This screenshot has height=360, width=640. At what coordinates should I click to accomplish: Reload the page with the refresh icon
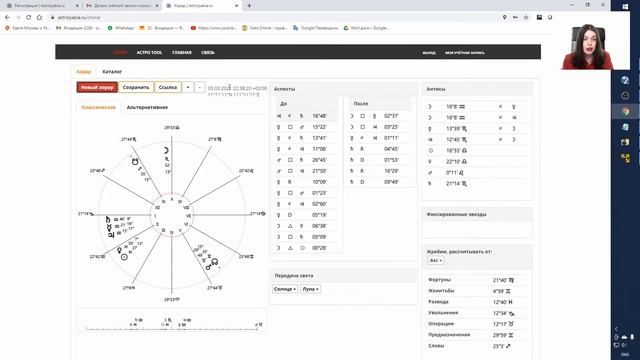pos(29,18)
